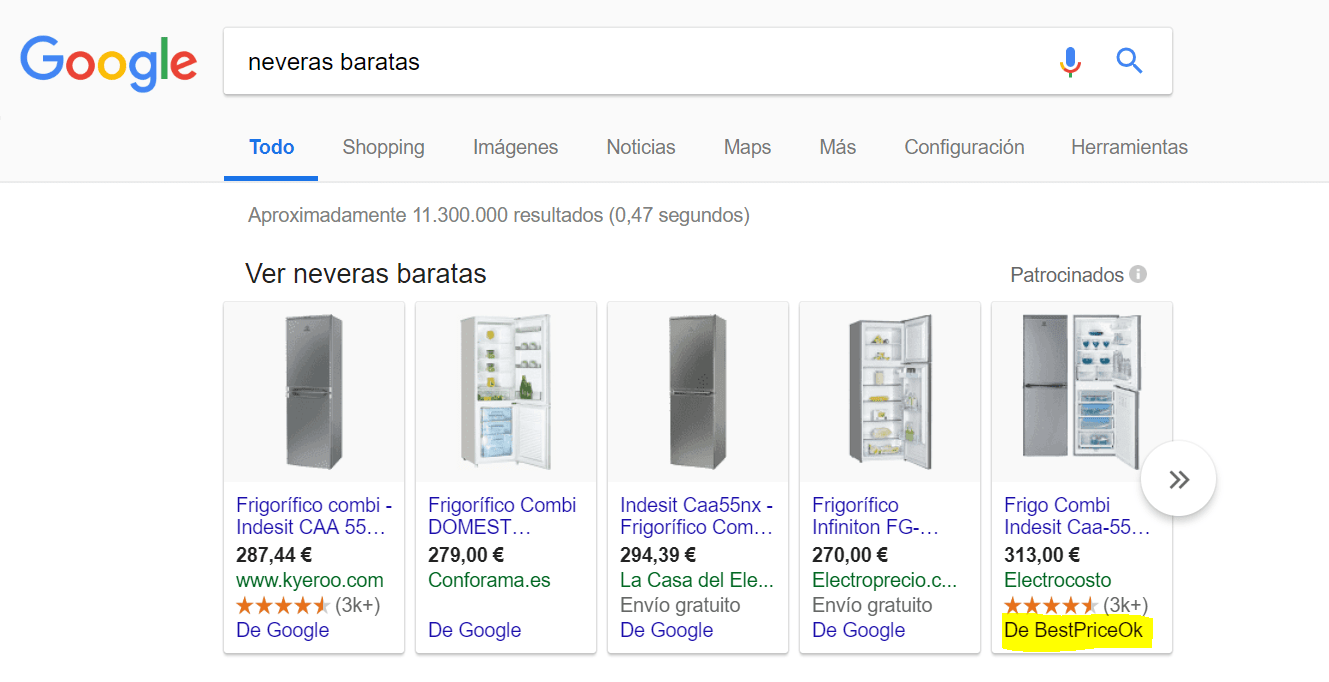Select the Todo tab
The height and width of the screenshot is (682, 1329).
click(x=272, y=147)
